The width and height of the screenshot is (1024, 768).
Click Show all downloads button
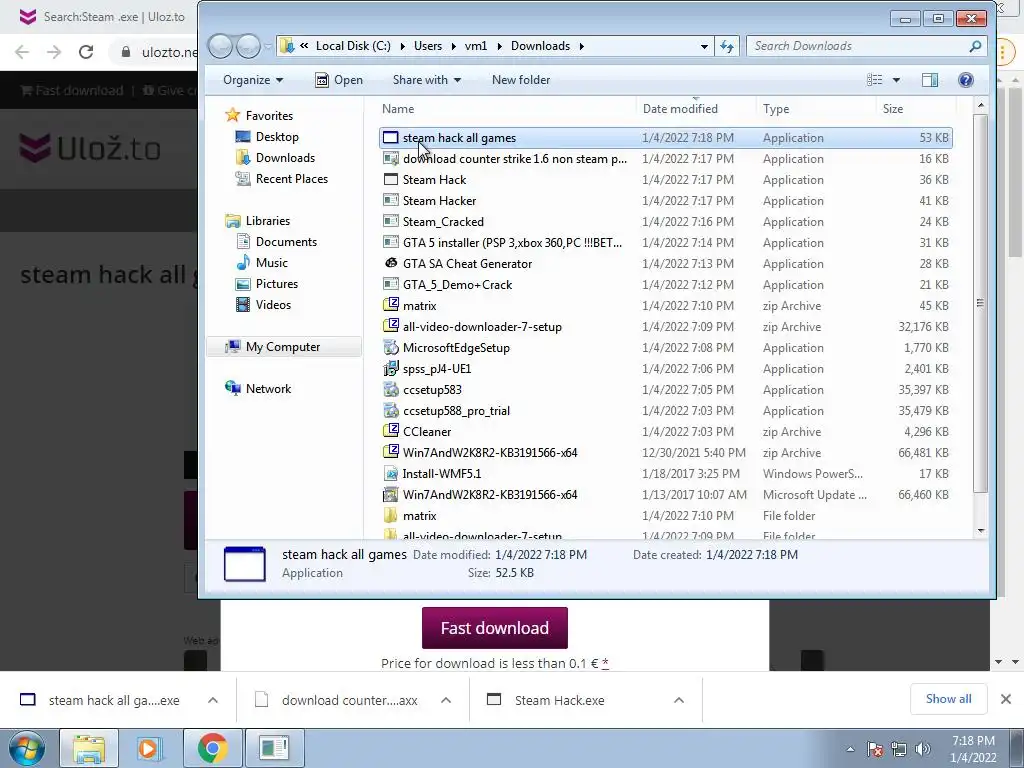948,699
